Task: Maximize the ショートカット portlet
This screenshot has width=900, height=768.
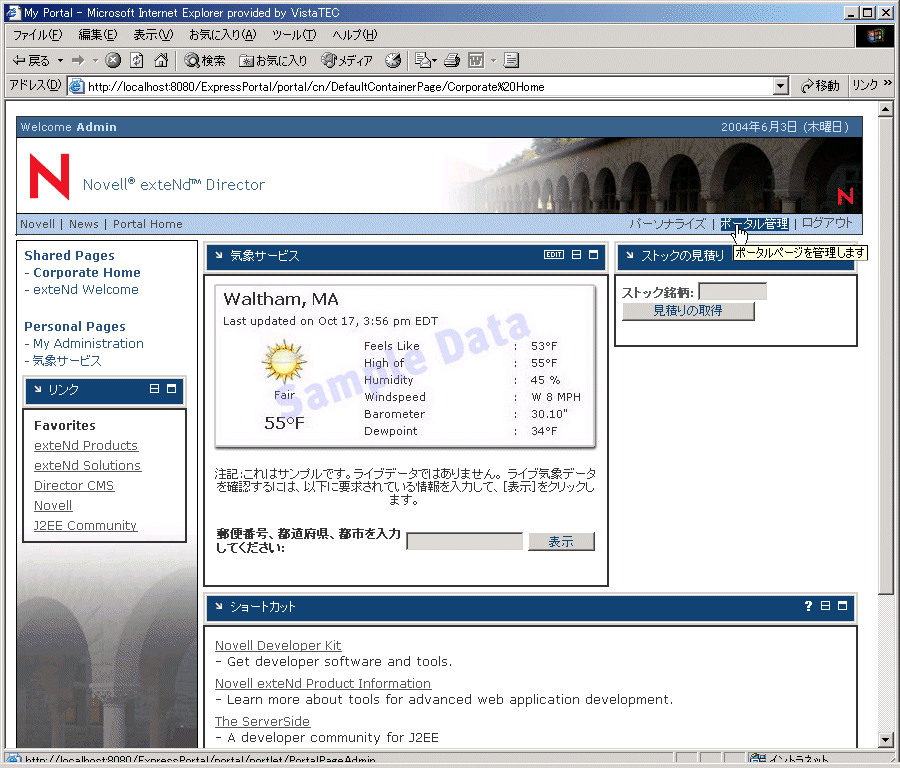Action: pos(843,606)
